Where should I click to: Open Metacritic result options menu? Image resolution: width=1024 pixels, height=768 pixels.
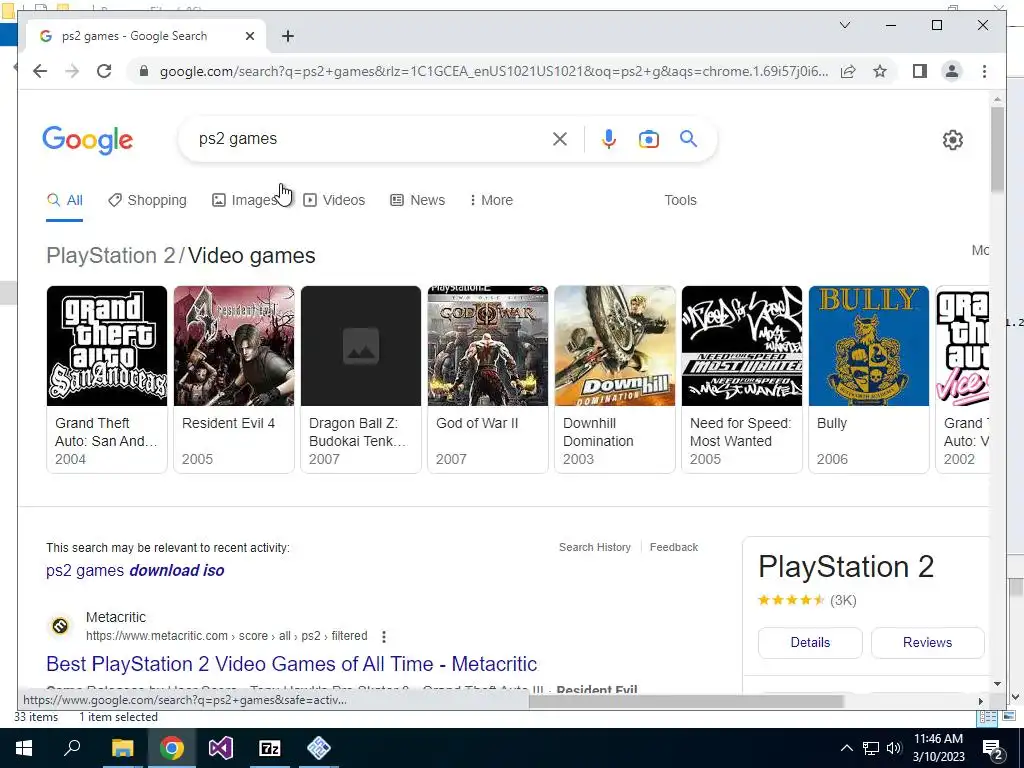[384, 636]
